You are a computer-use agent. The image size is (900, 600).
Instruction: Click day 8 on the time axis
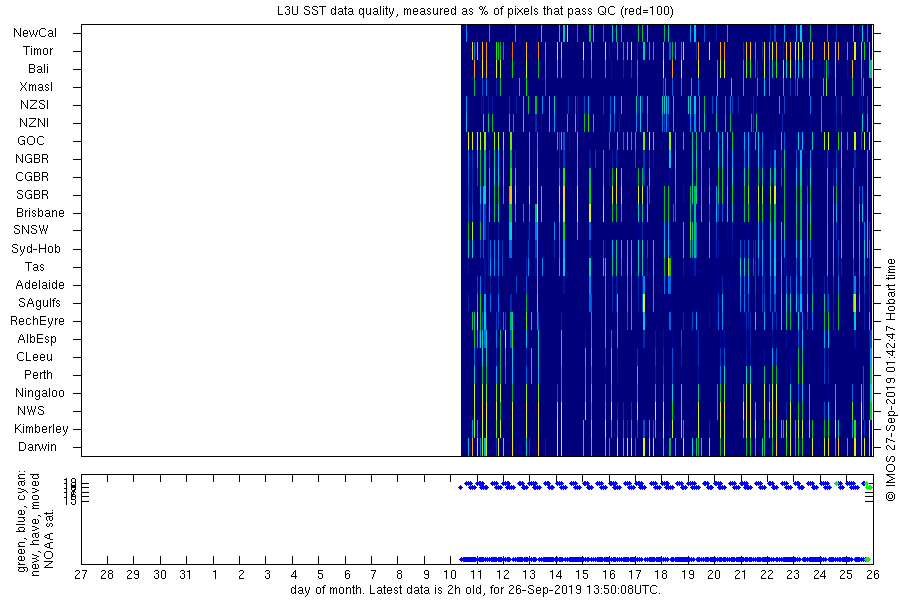(399, 575)
